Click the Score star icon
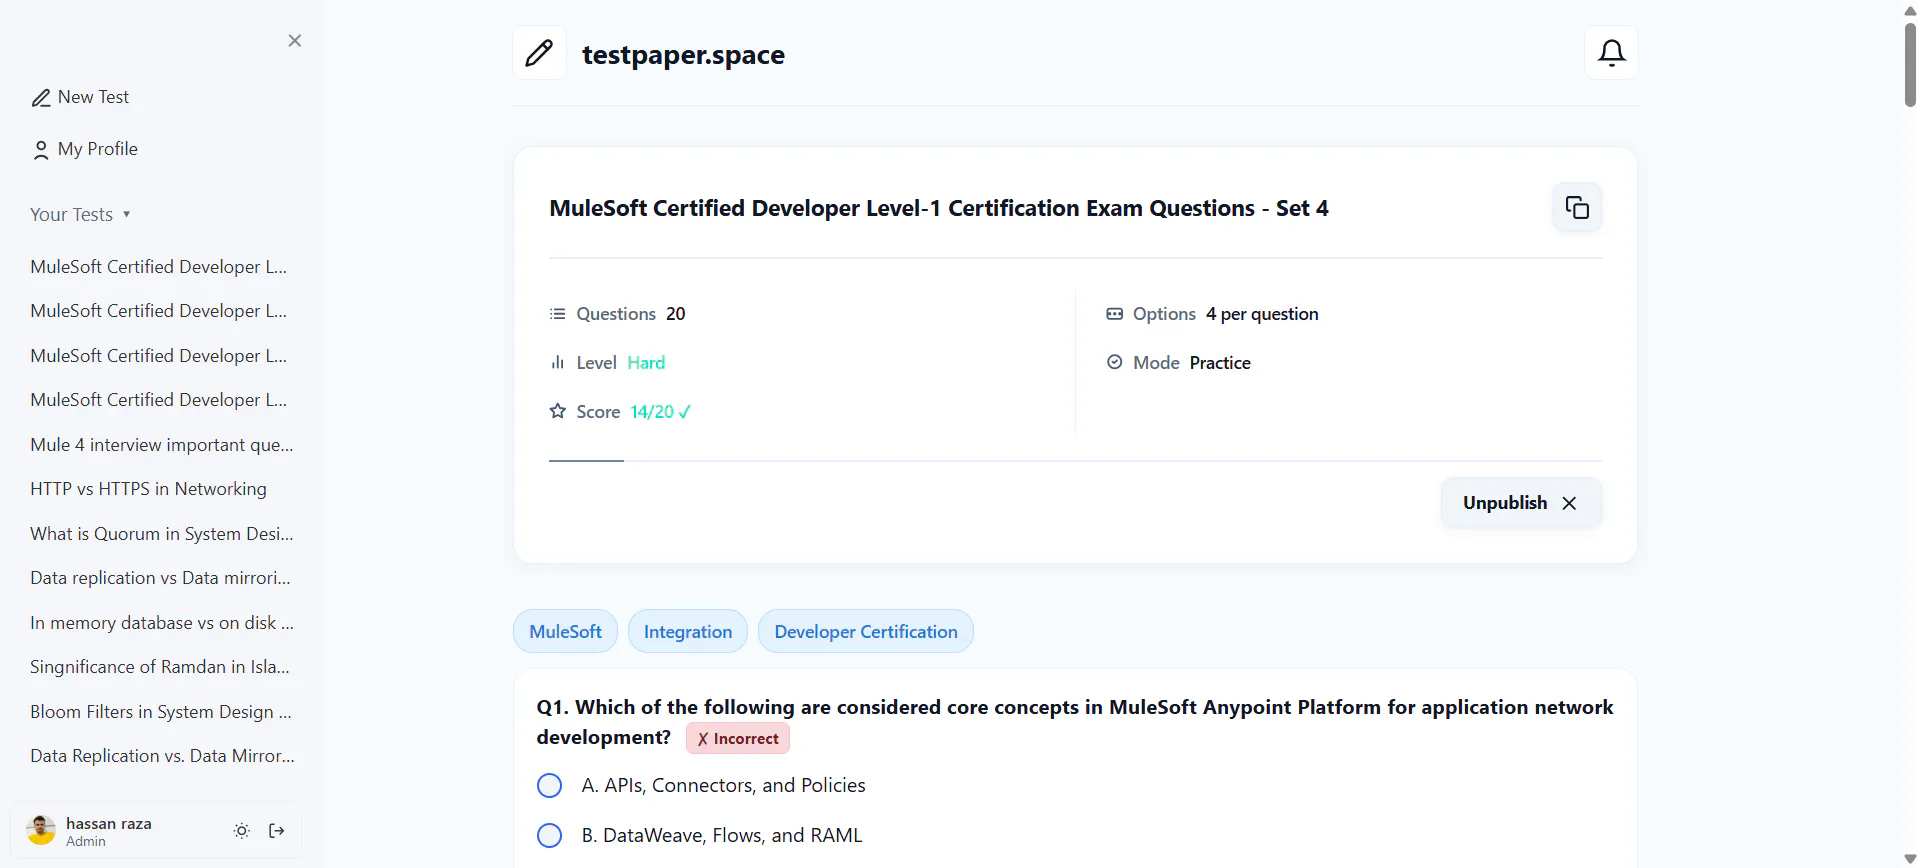The width and height of the screenshot is (1918, 868). point(557,411)
